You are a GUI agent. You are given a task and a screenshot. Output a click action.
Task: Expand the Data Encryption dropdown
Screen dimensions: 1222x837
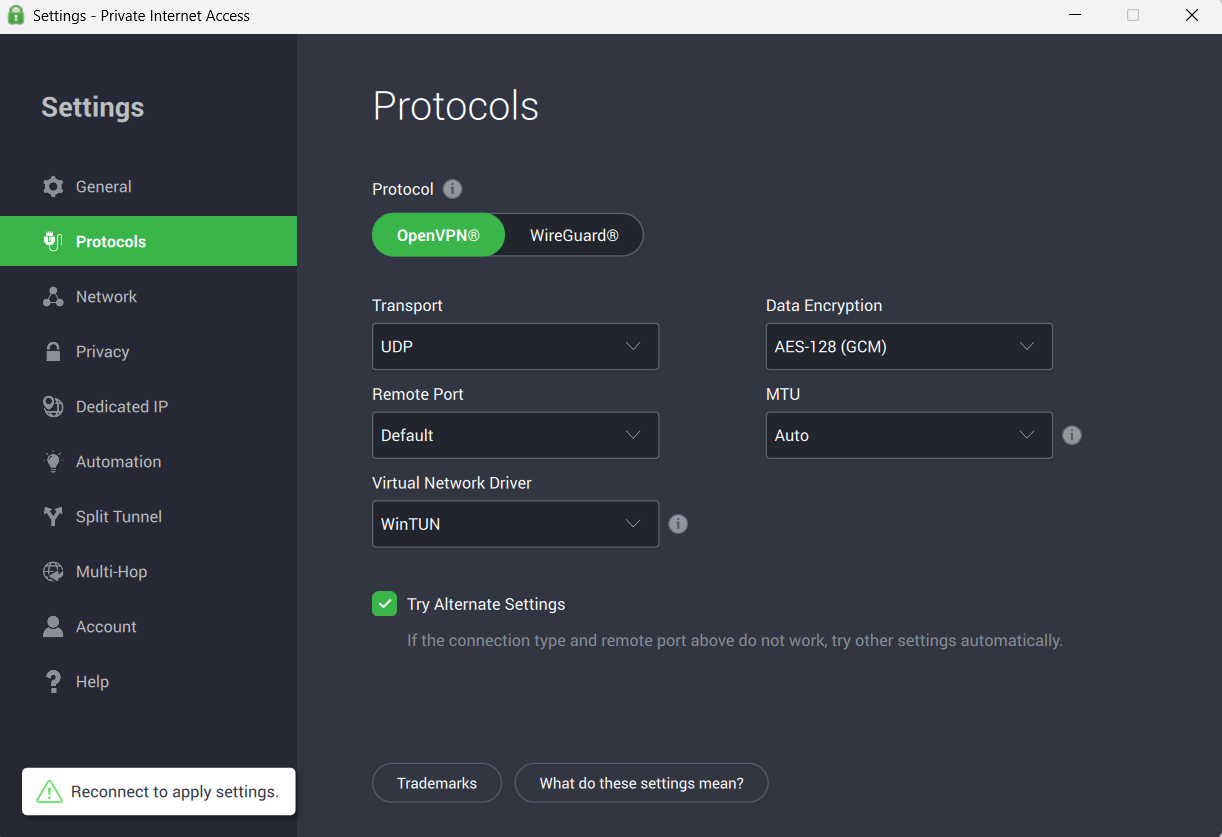point(908,347)
